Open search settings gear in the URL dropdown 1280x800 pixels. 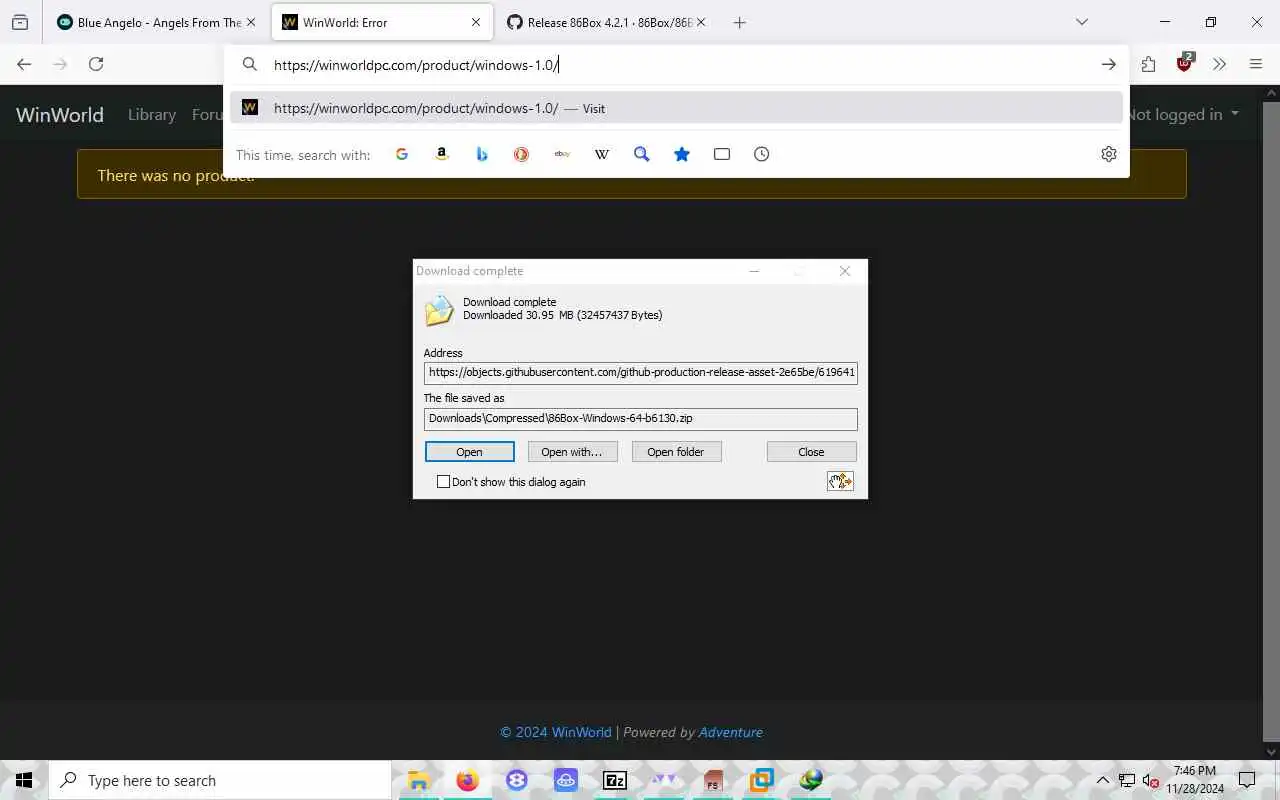click(x=1109, y=154)
